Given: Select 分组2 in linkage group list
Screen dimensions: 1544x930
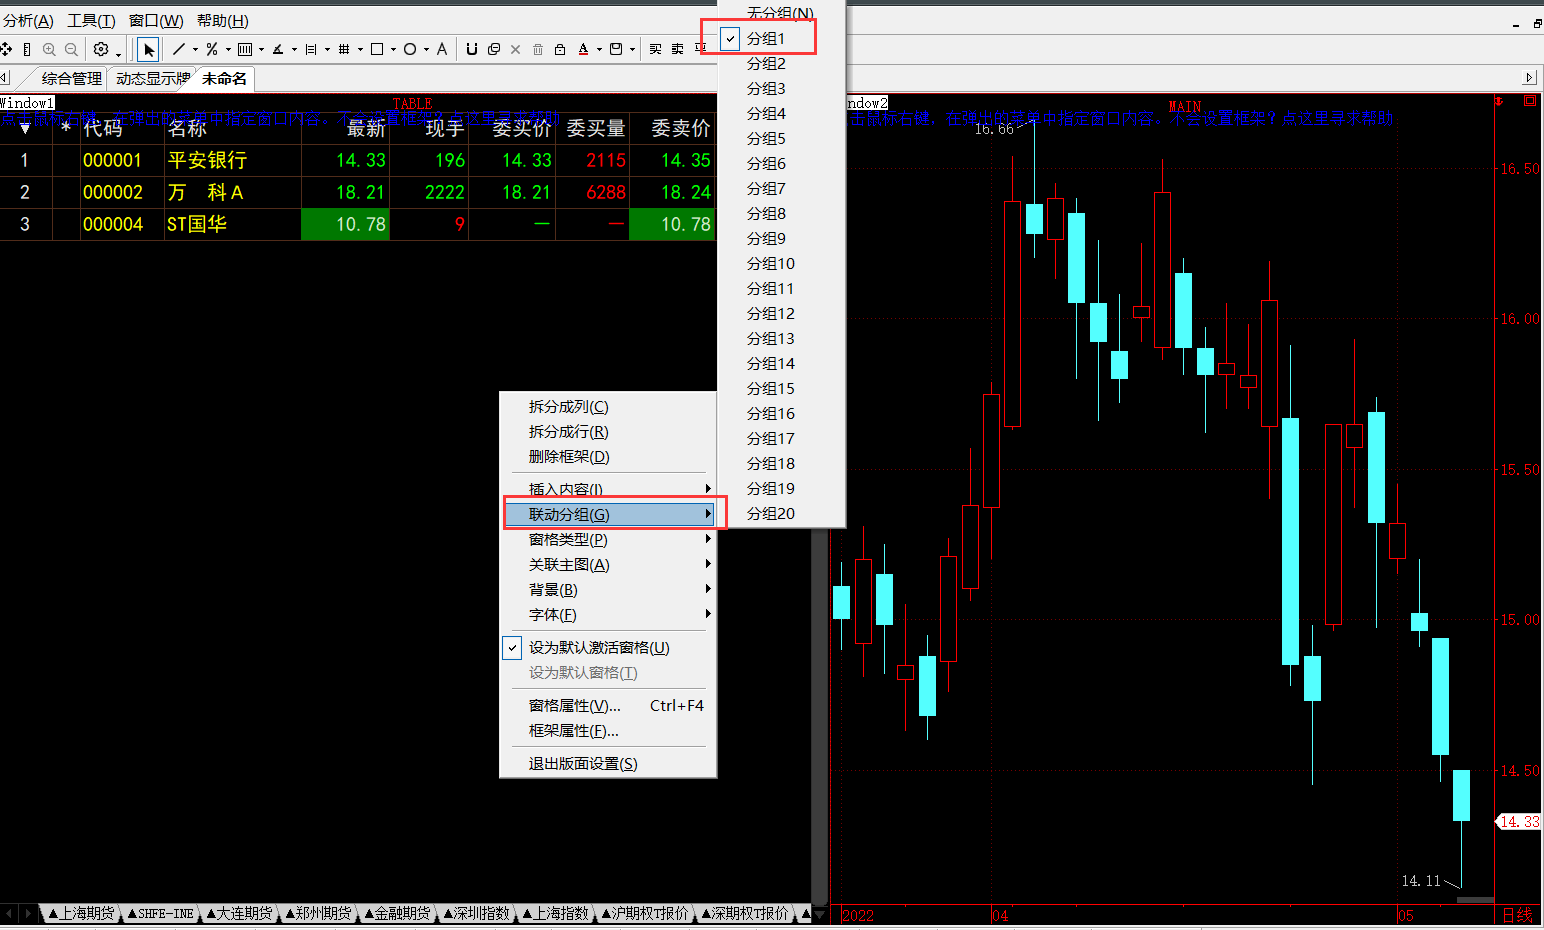Looking at the screenshot, I should pos(782,63).
